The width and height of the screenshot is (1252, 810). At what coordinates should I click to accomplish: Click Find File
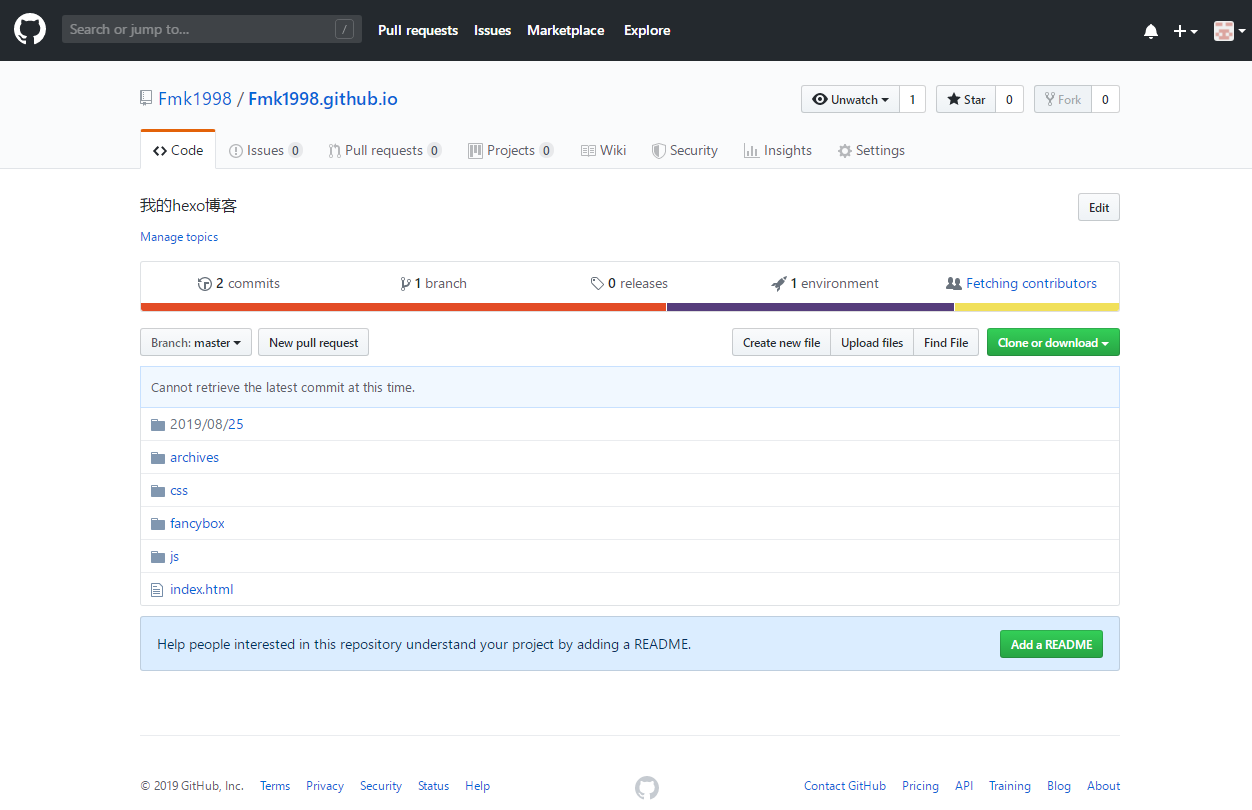pyautogui.click(x=946, y=342)
